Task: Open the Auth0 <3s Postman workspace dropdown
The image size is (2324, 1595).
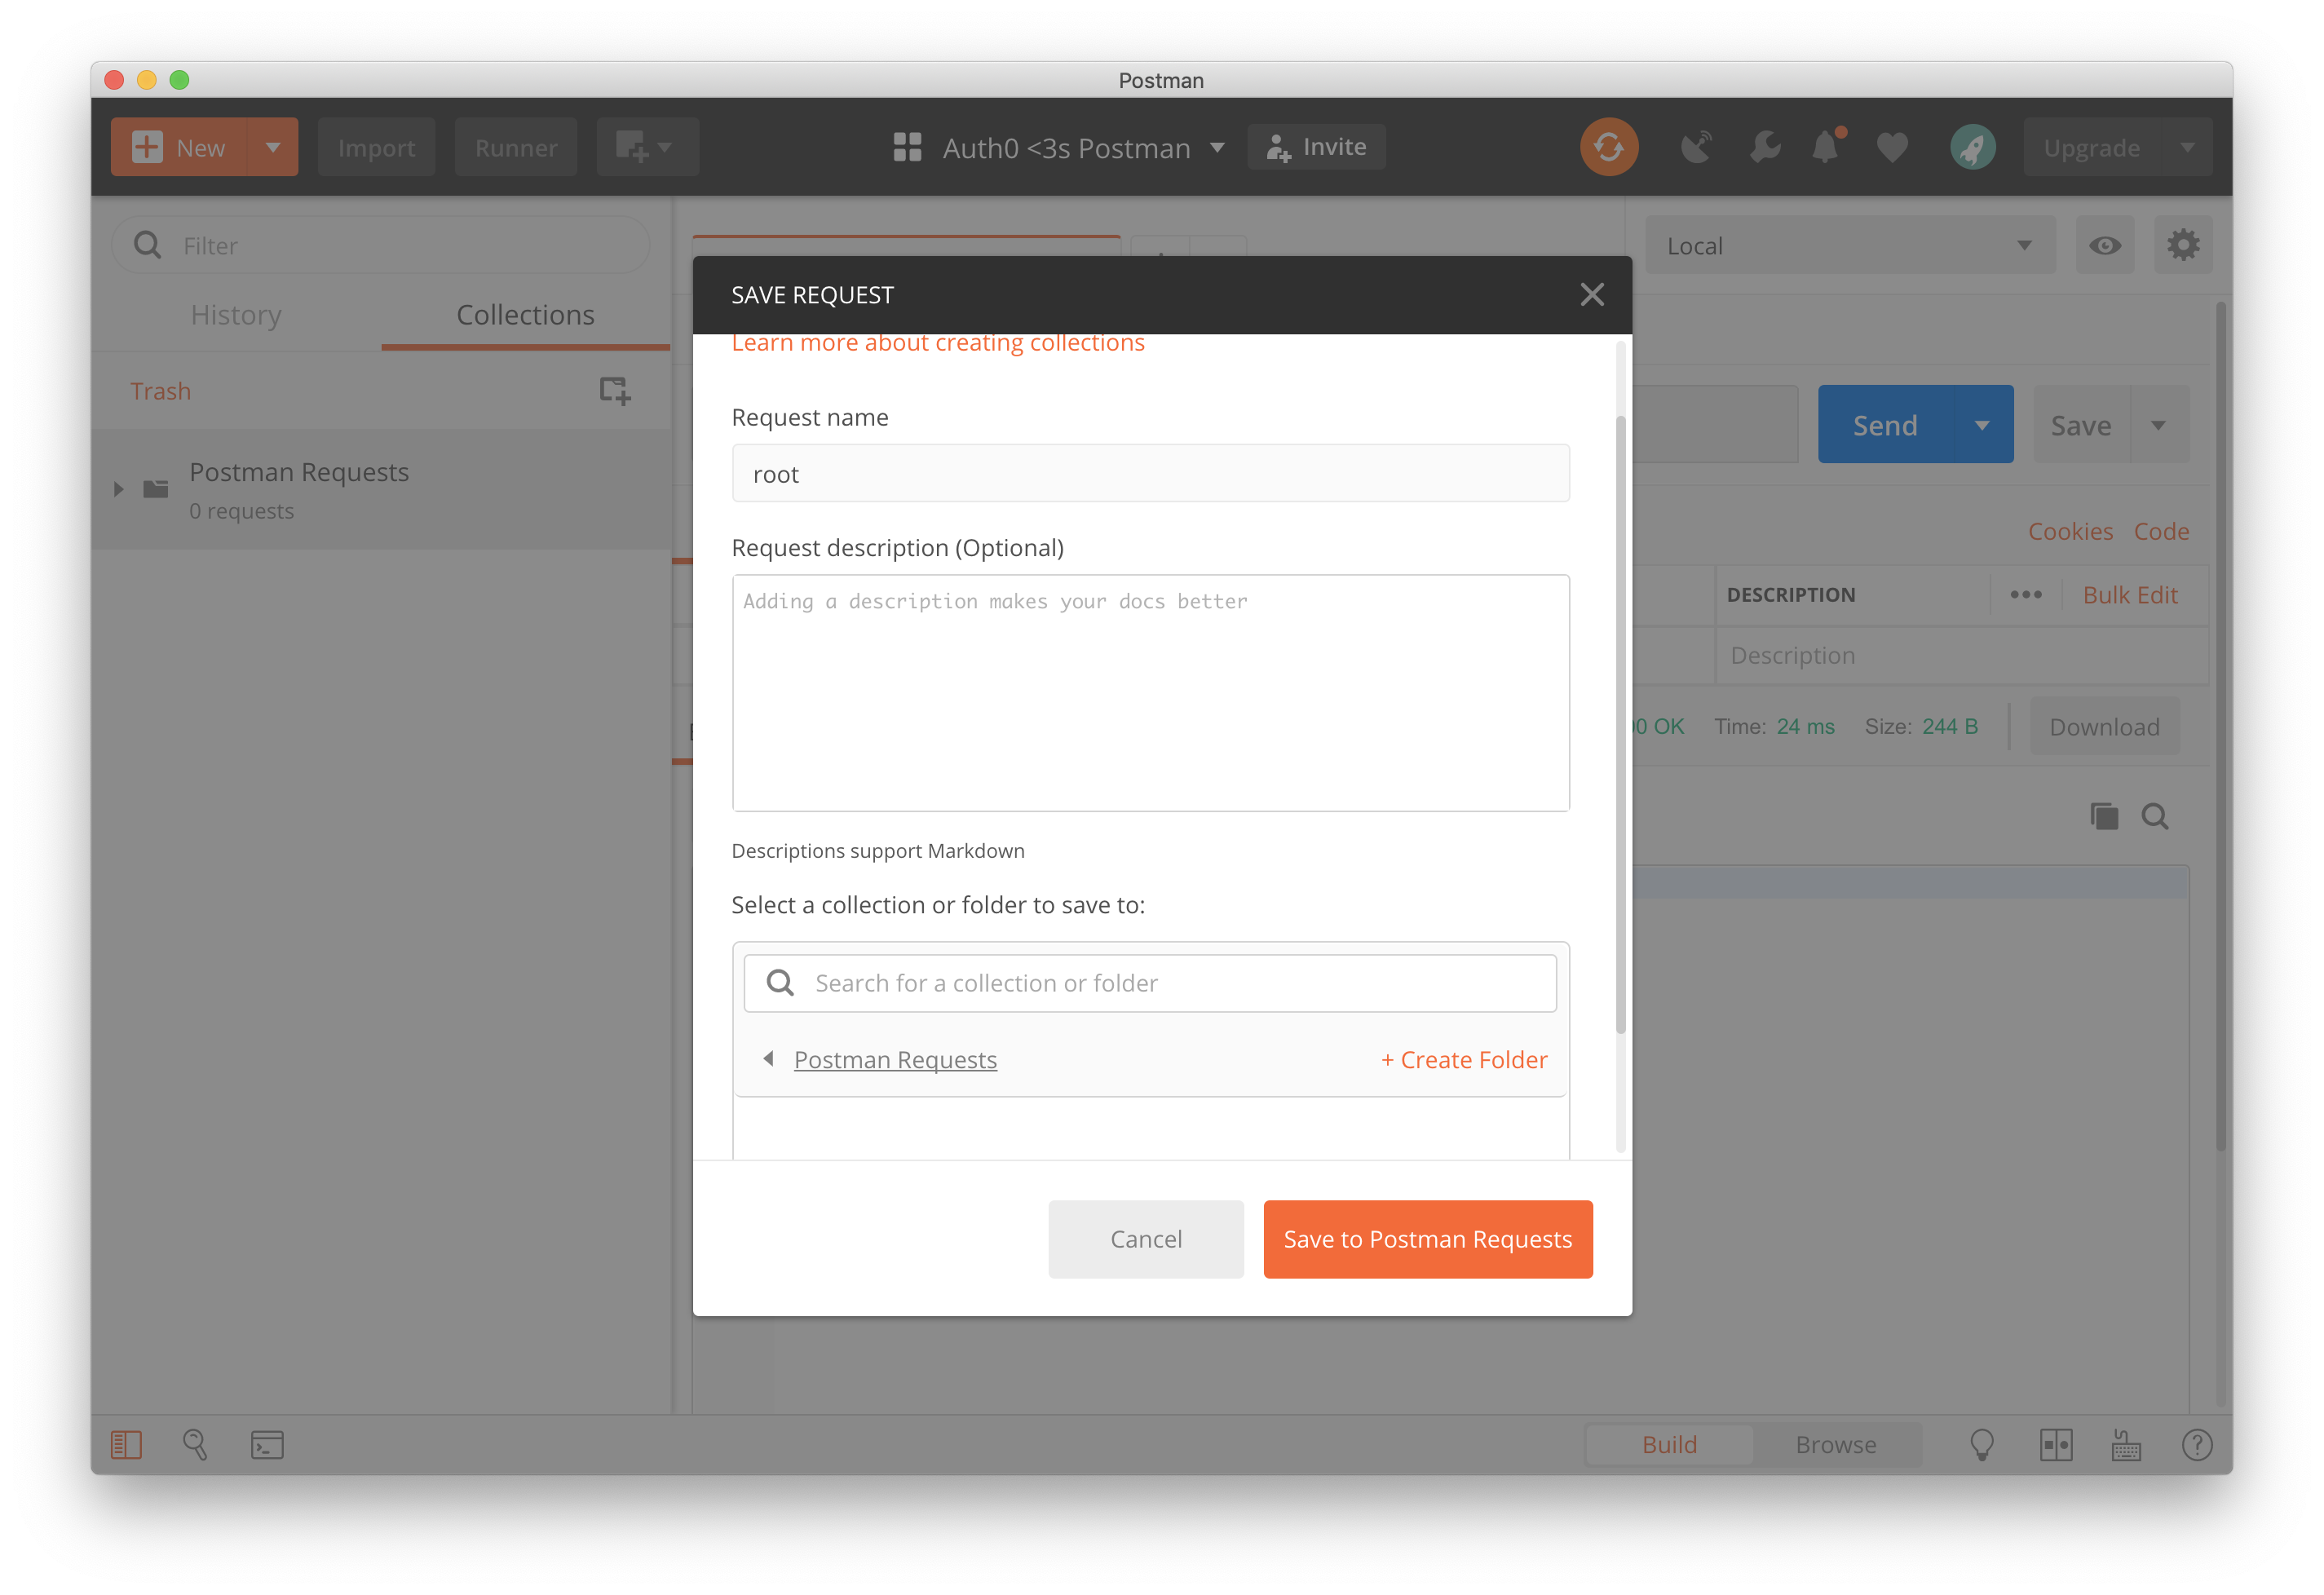Action: tap(1060, 147)
